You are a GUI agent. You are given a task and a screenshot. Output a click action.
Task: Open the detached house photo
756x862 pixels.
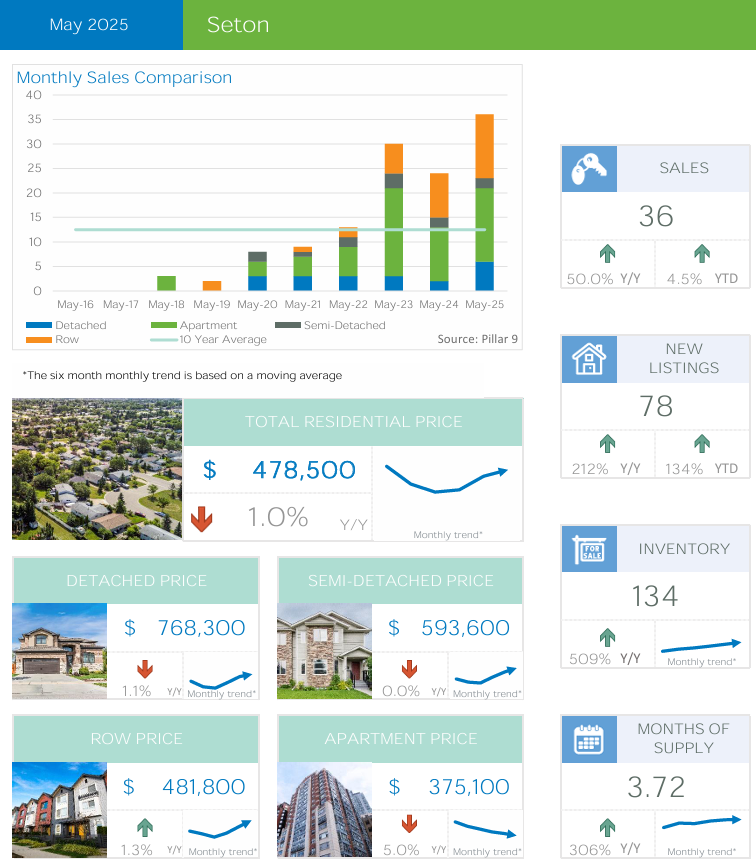click(59, 651)
